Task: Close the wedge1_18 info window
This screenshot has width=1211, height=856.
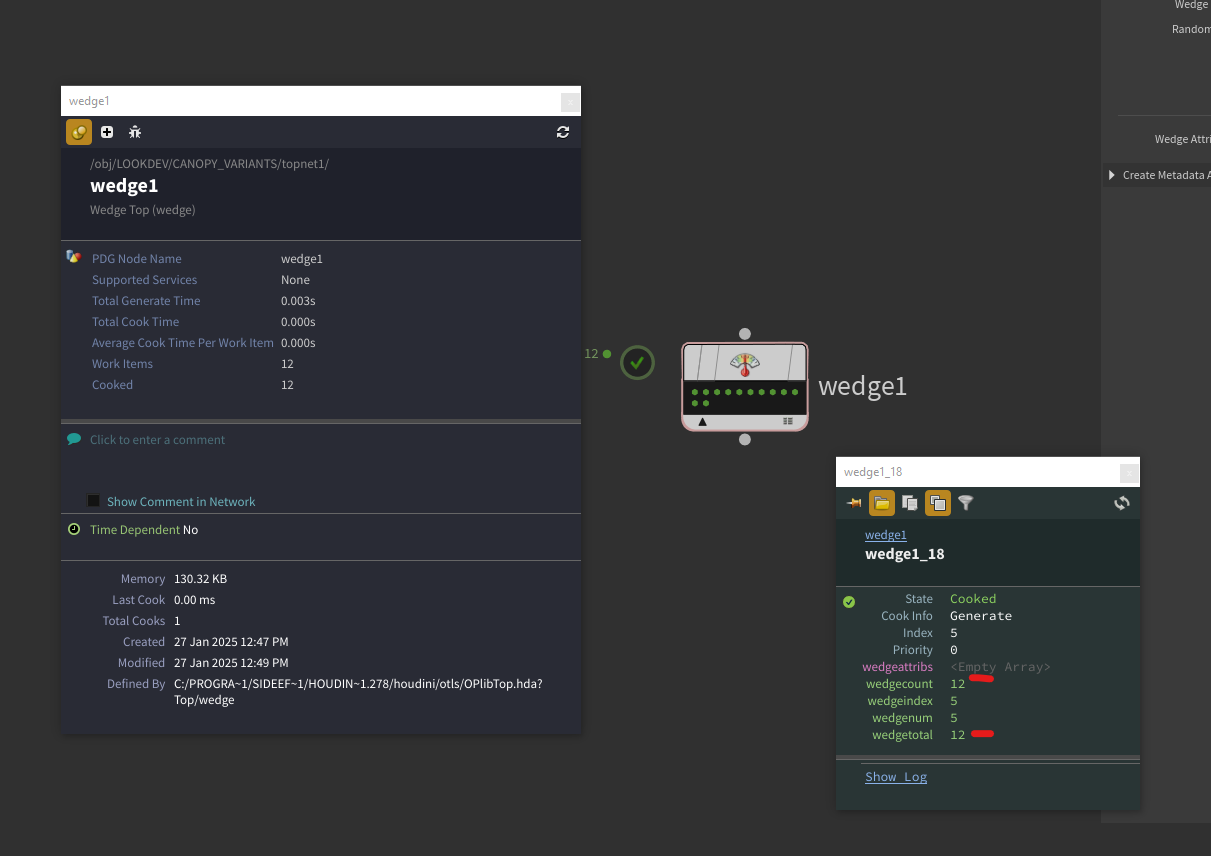Action: 1129,472
